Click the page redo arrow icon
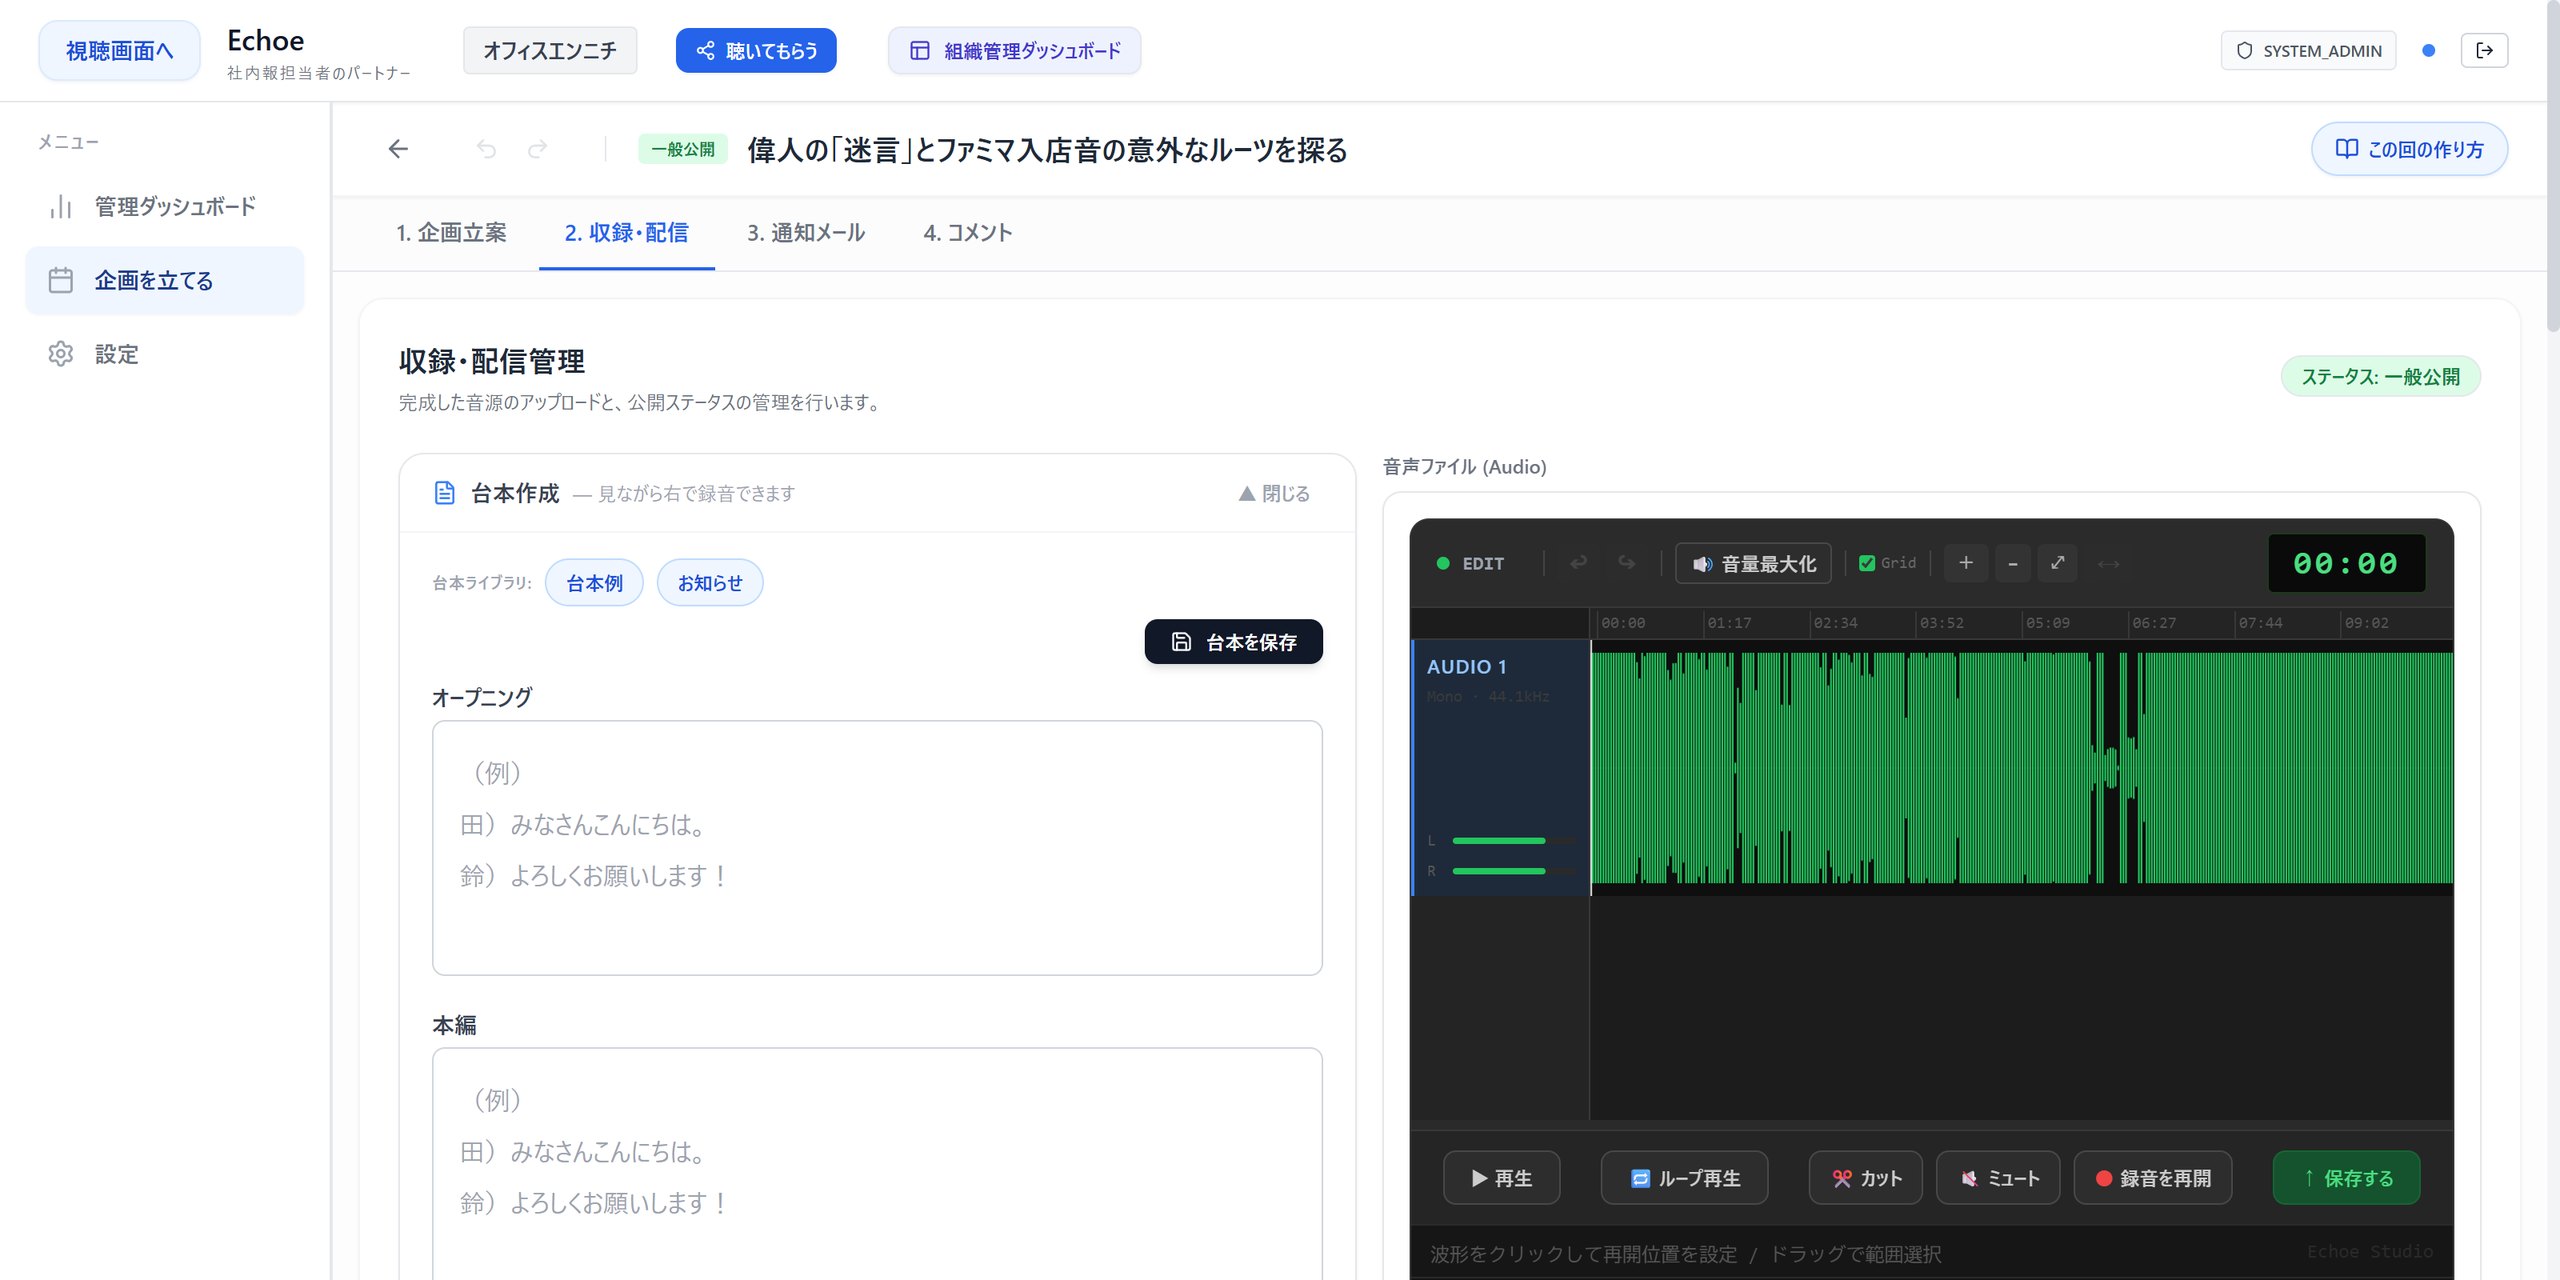 point(538,149)
